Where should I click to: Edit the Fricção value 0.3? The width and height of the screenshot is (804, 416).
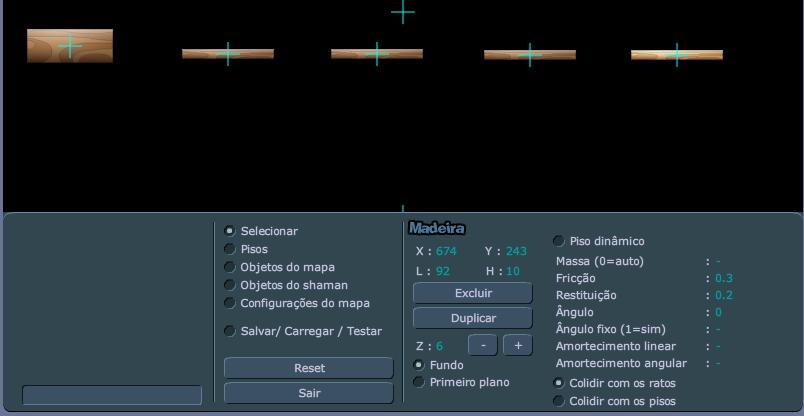click(724, 279)
